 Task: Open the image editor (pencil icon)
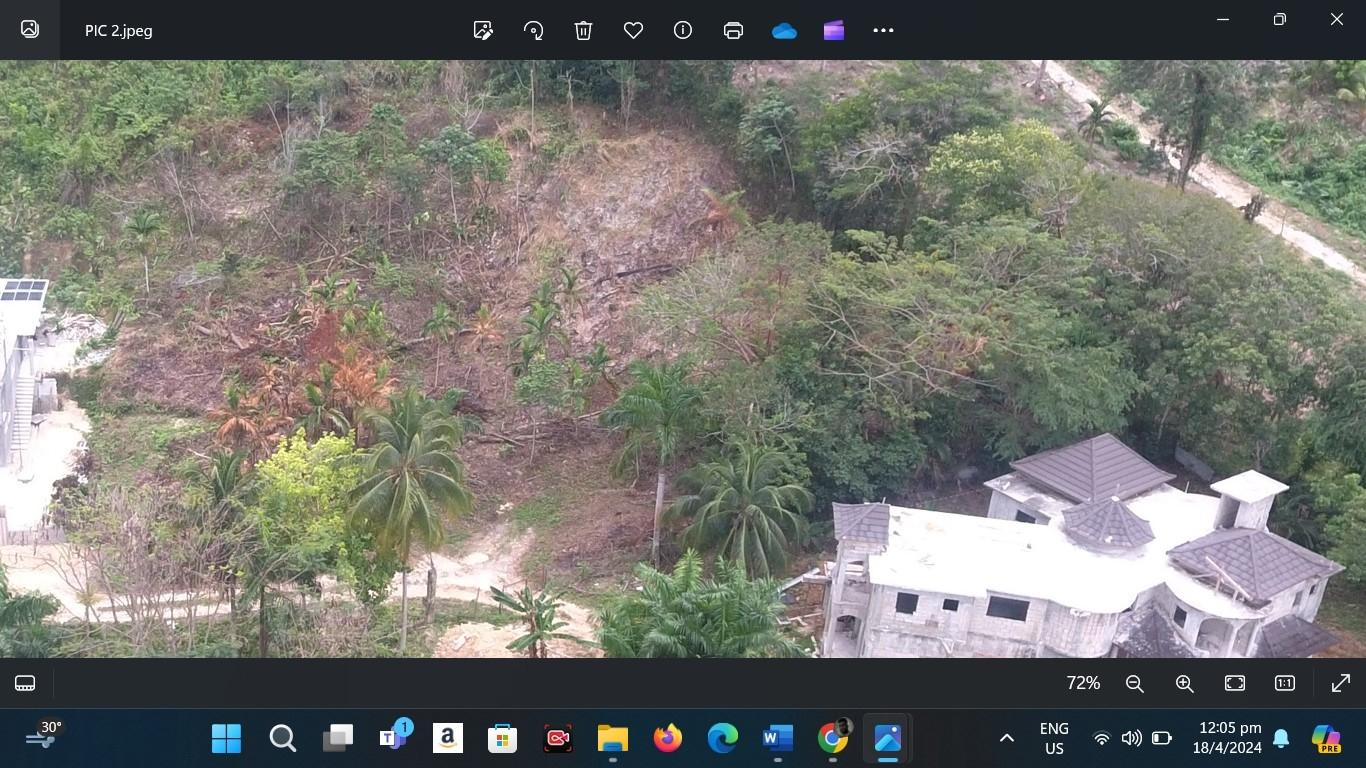click(x=483, y=30)
